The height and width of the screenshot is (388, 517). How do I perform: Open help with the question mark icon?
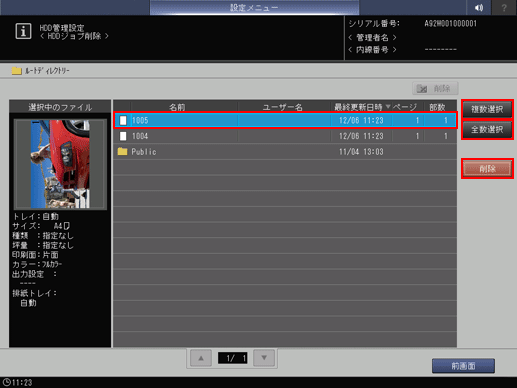click(x=504, y=7)
